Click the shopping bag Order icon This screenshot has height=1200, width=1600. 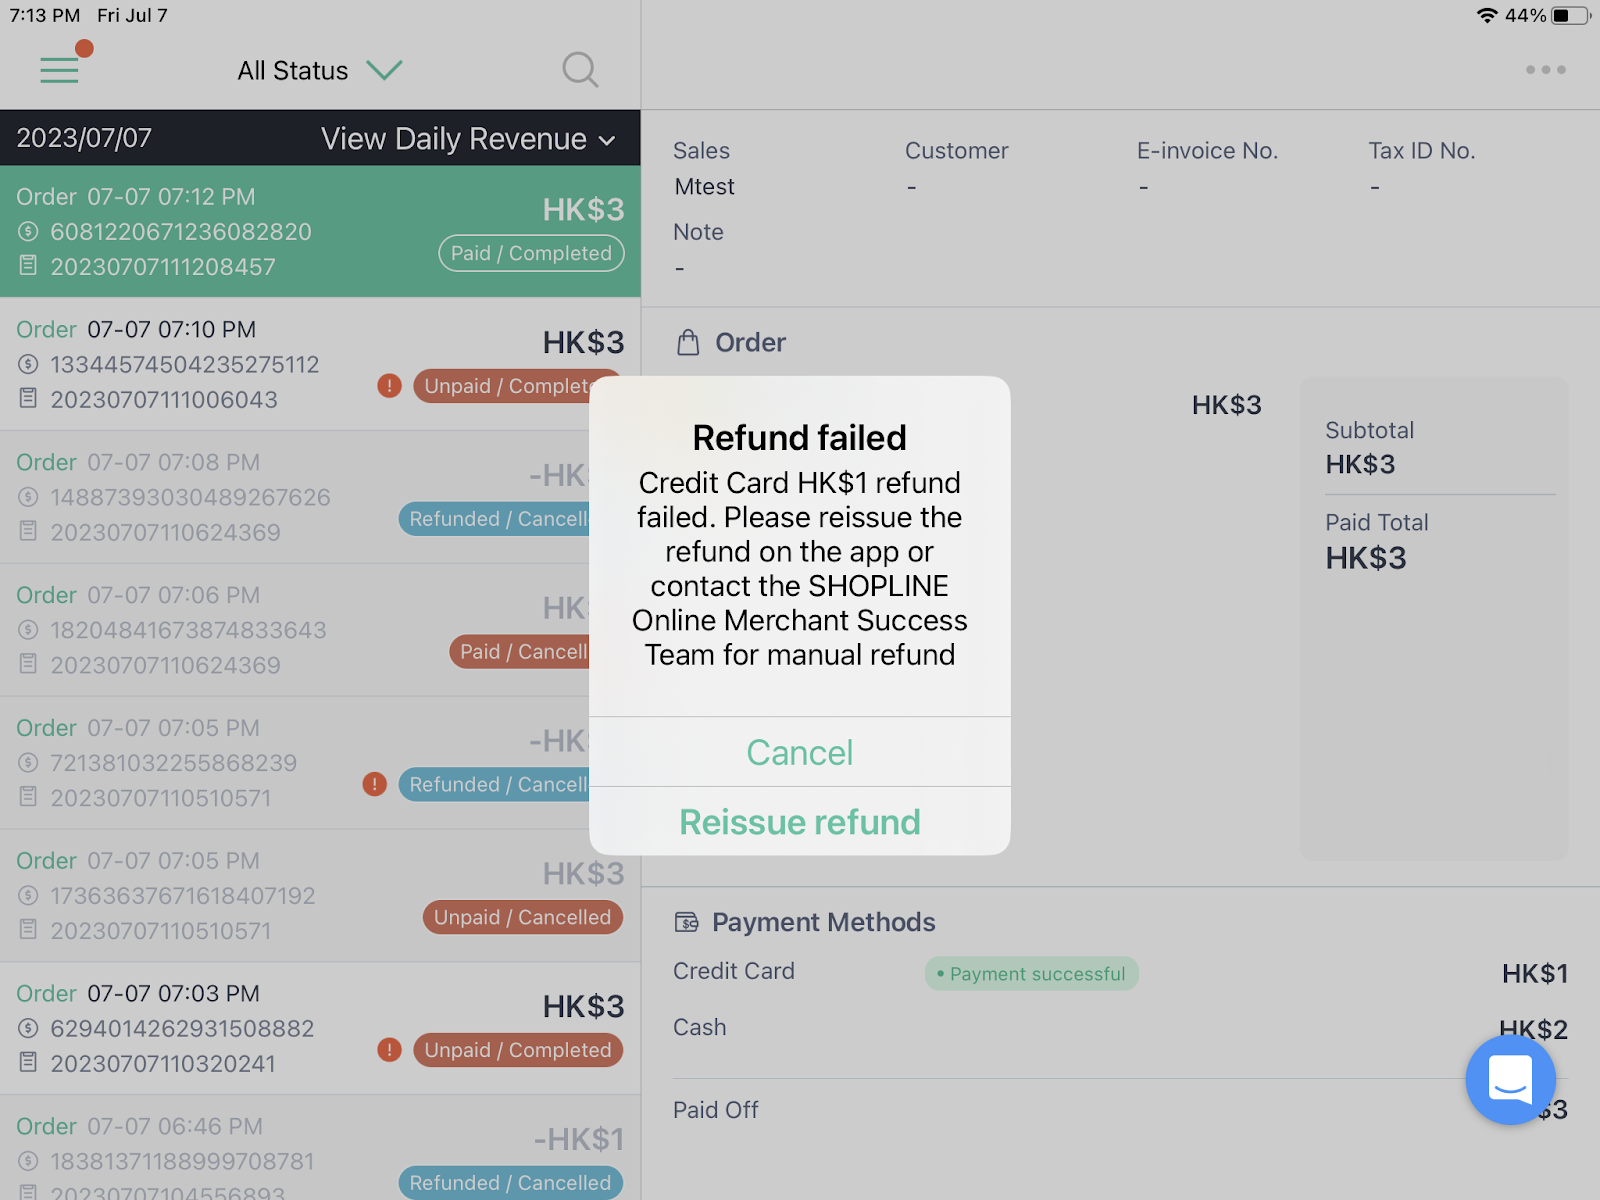pos(688,343)
